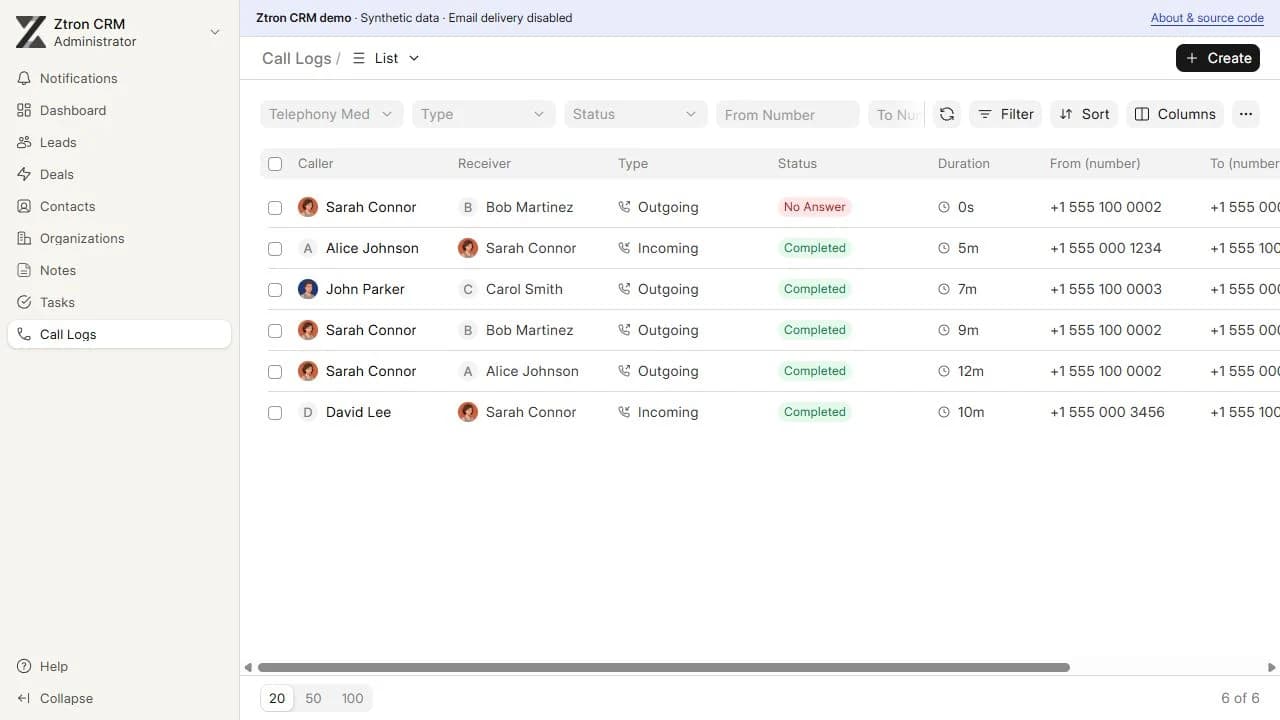The image size is (1280, 720).
Task: Go to the Dashboard page
Action: coord(119,110)
